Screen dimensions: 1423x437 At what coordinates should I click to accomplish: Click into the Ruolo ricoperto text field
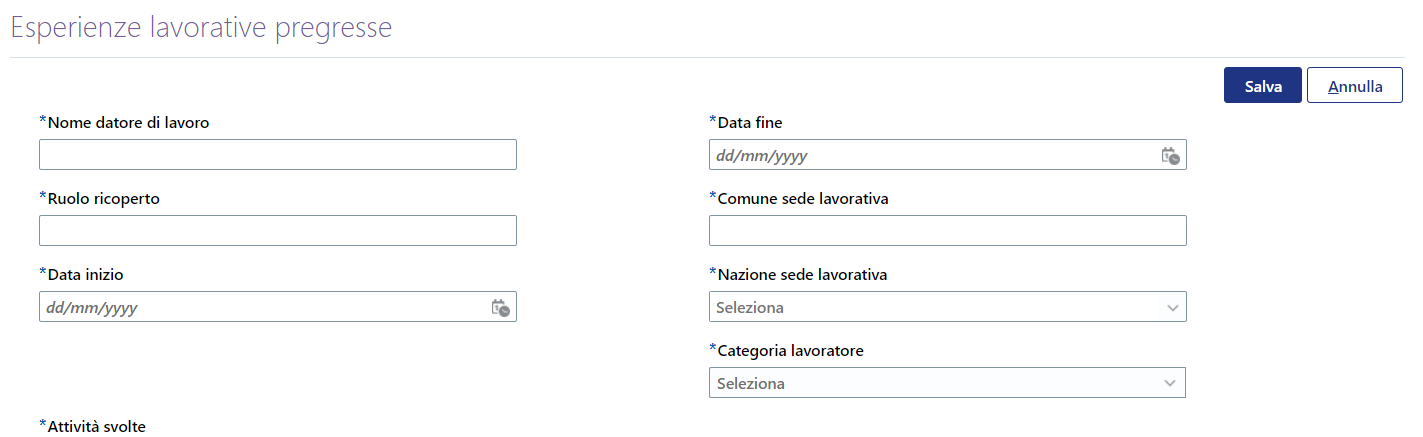point(278,231)
